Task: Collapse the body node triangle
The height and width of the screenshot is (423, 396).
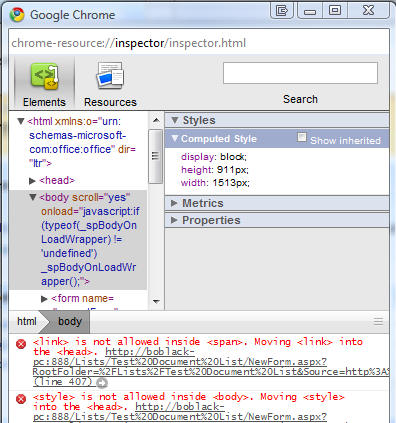Action: point(33,197)
